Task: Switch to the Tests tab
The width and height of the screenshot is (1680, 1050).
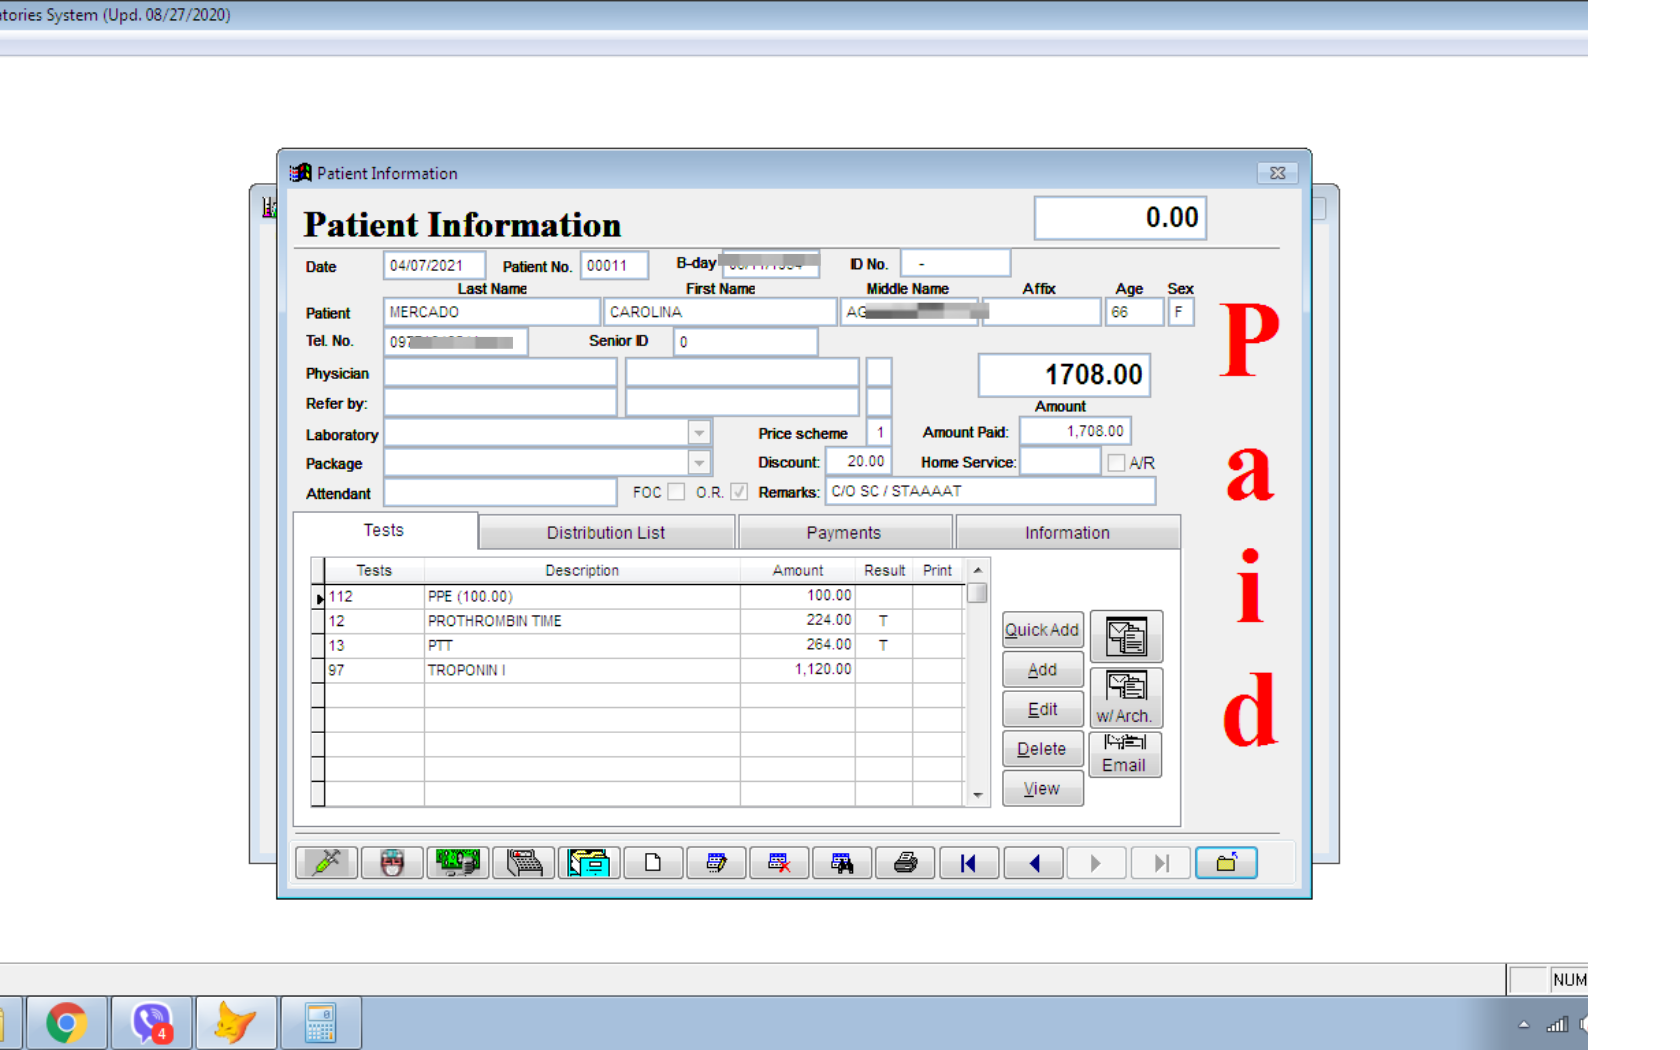Action: click(x=384, y=530)
